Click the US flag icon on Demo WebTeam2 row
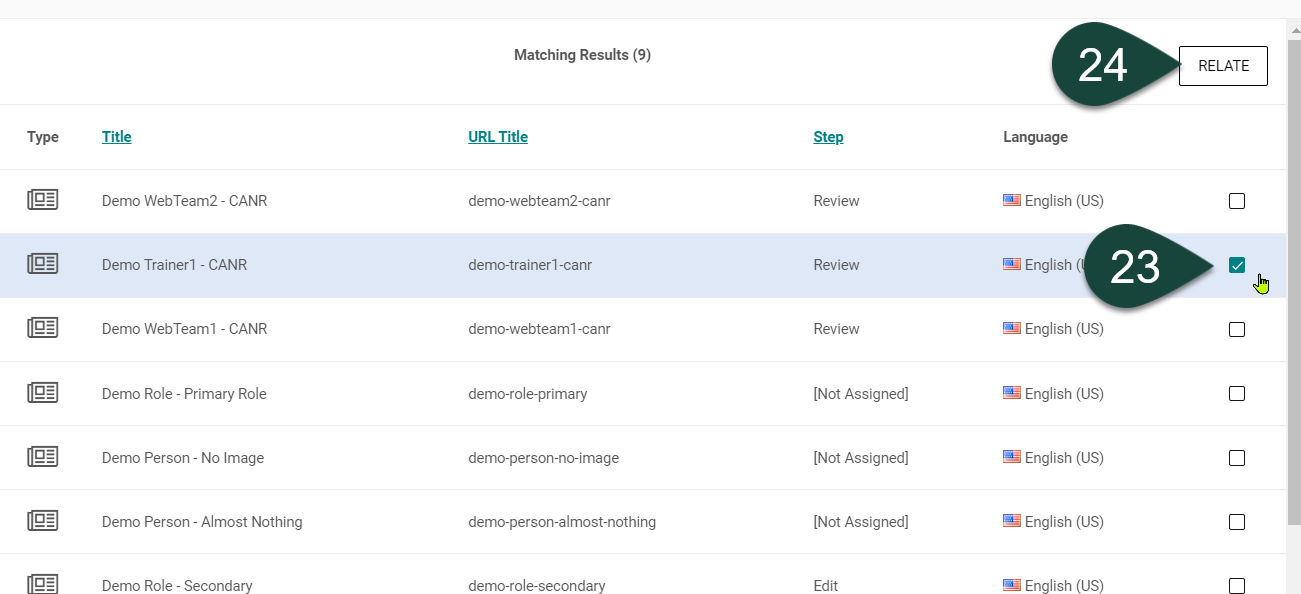Screen dimensions: 1301x594 point(1012,200)
